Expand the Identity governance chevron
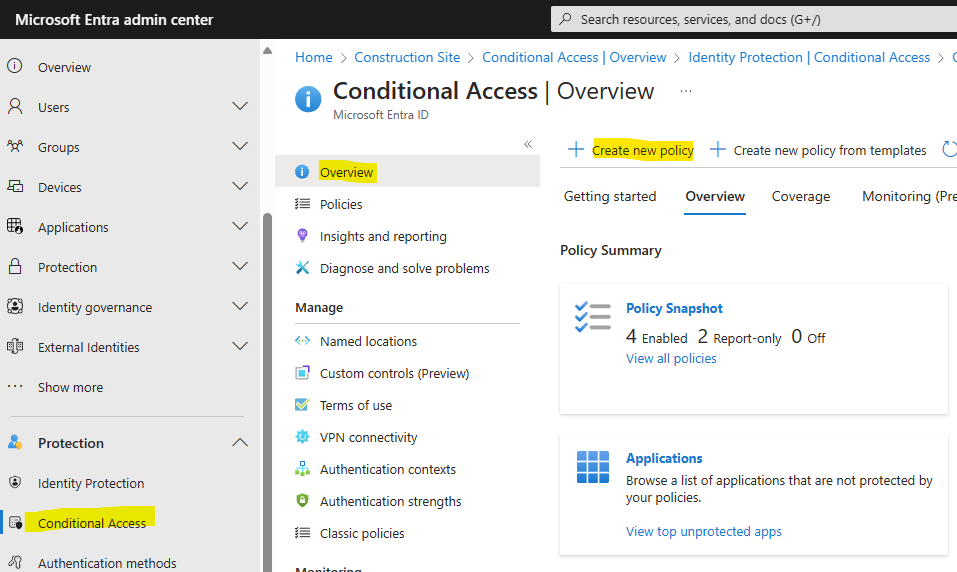The width and height of the screenshot is (957, 572). (x=240, y=306)
